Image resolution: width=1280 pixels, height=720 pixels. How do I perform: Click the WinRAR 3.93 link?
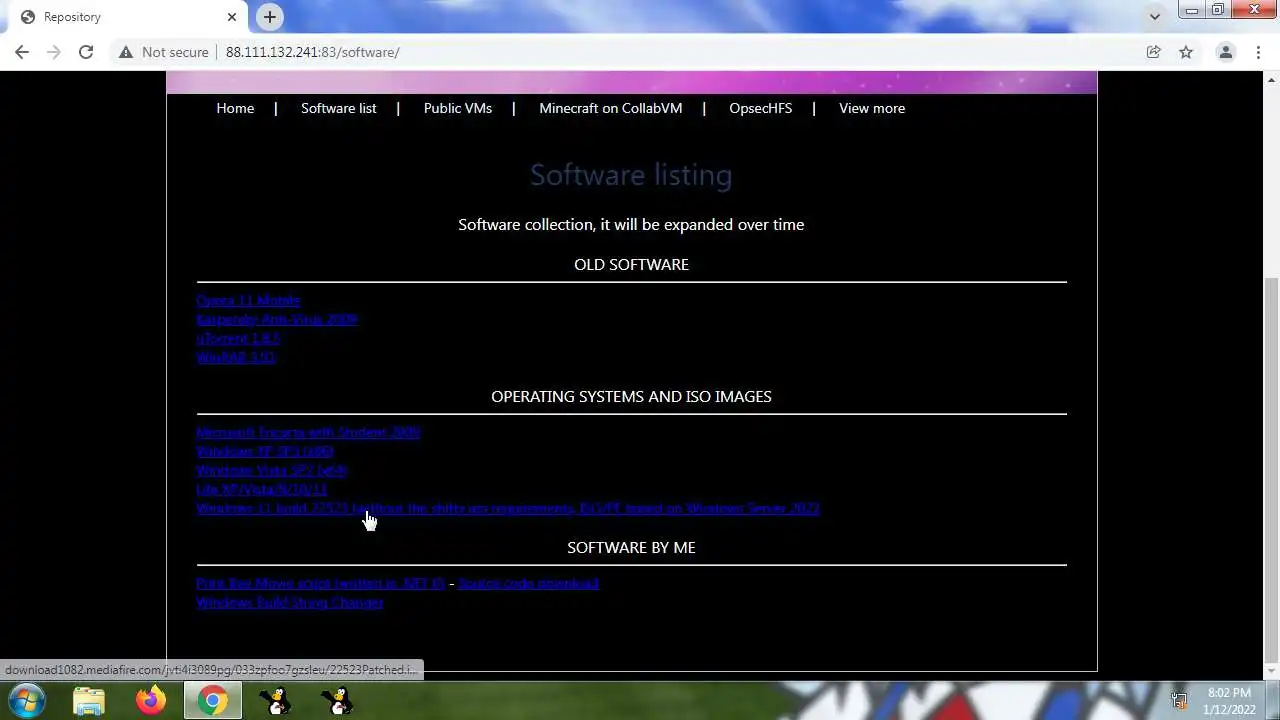(x=236, y=357)
